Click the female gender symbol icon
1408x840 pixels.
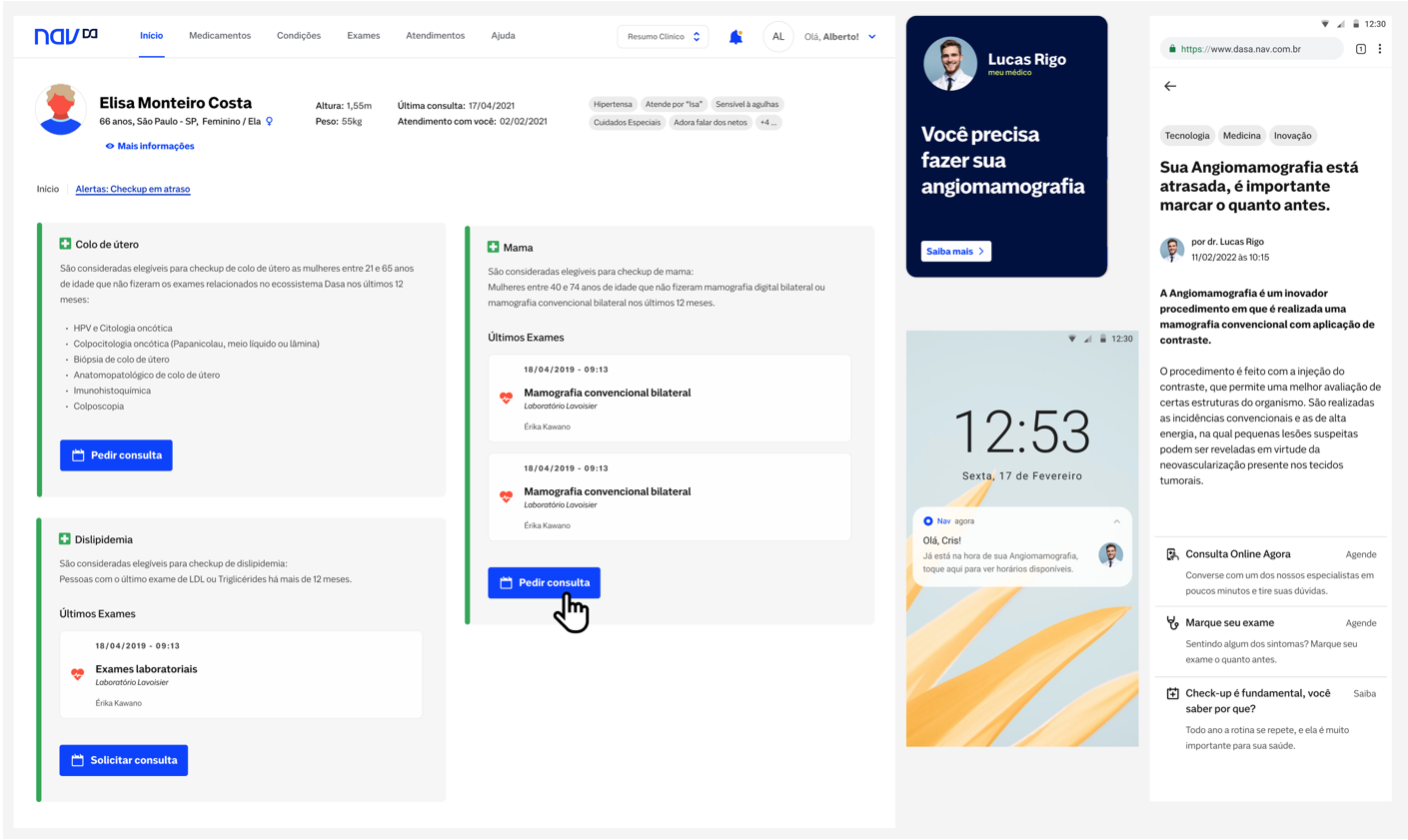(269, 121)
